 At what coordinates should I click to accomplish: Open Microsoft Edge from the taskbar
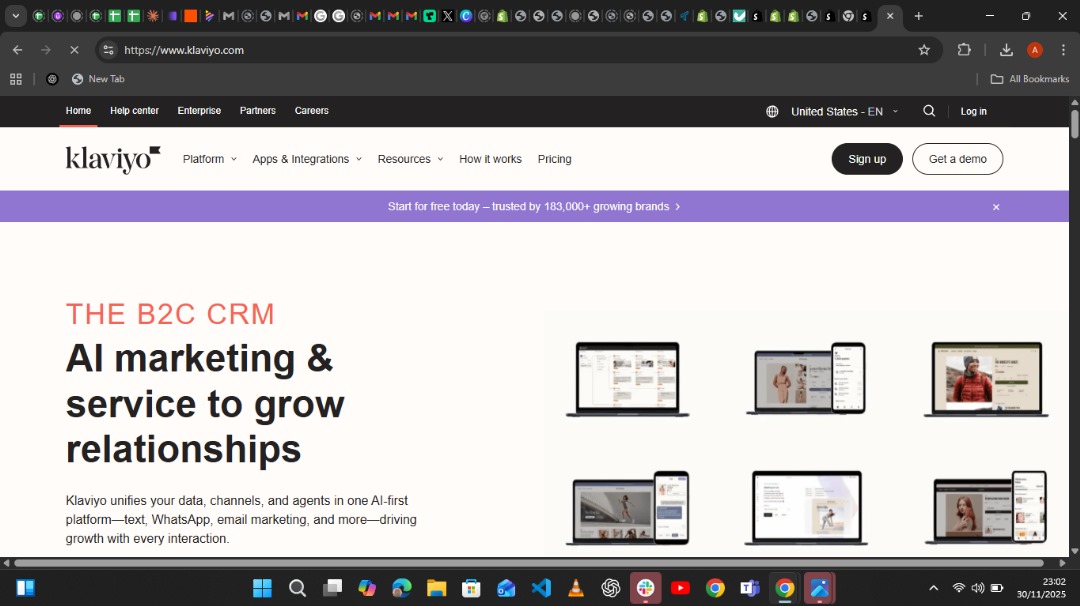click(x=402, y=588)
